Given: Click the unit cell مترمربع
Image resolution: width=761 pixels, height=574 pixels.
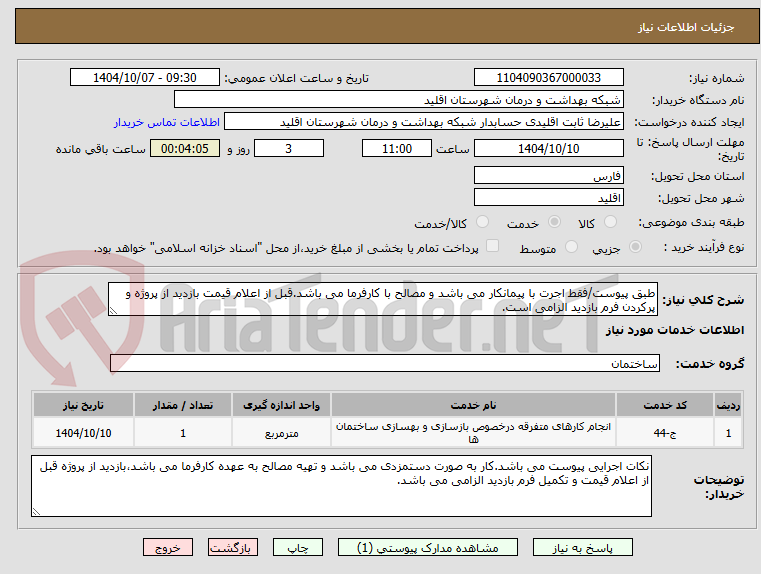Looking at the screenshot, I should (x=281, y=432).
